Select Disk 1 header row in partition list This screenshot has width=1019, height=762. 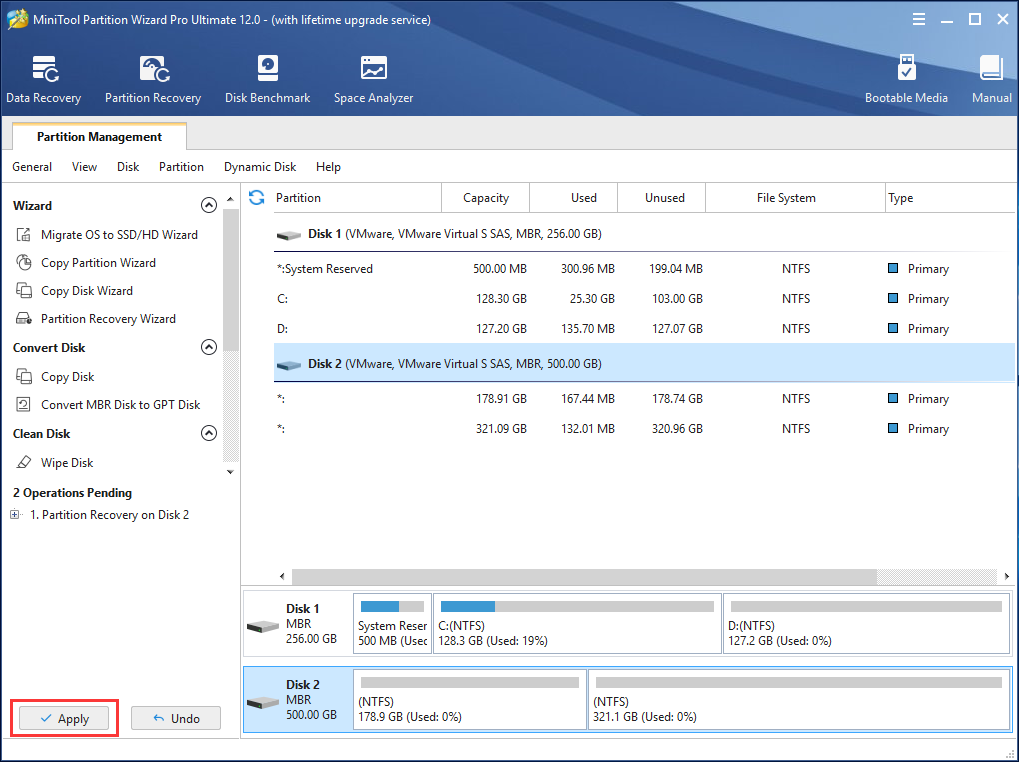click(x=643, y=234)
